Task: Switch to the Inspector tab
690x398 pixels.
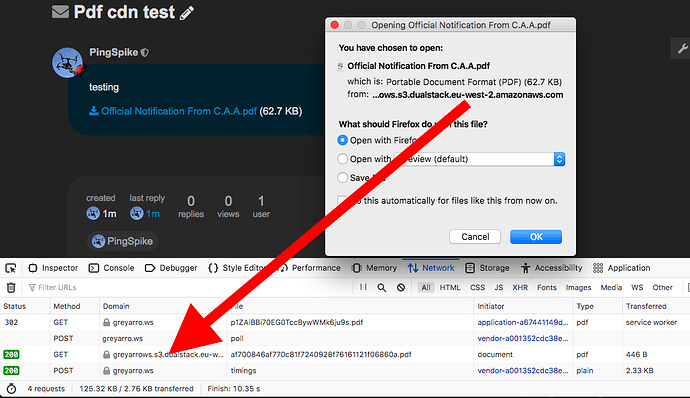Action: (x=53, y=268)
